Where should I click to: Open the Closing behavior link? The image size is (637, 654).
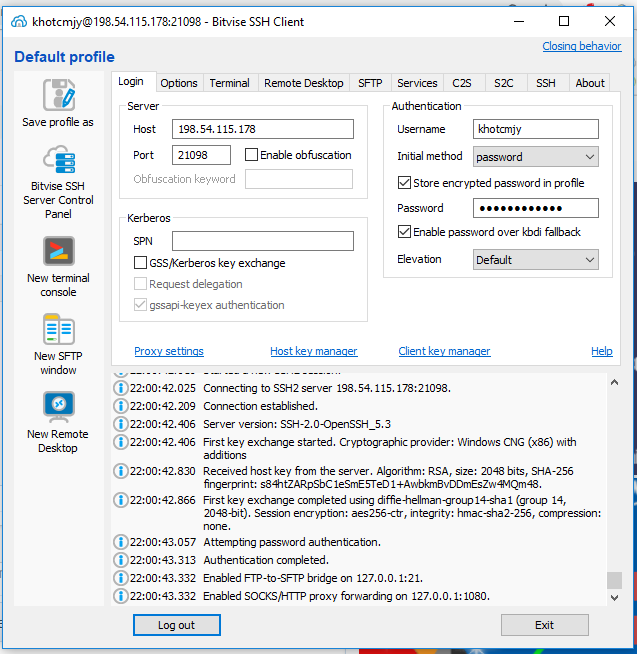pyautogui.click(x=582, y=46)
